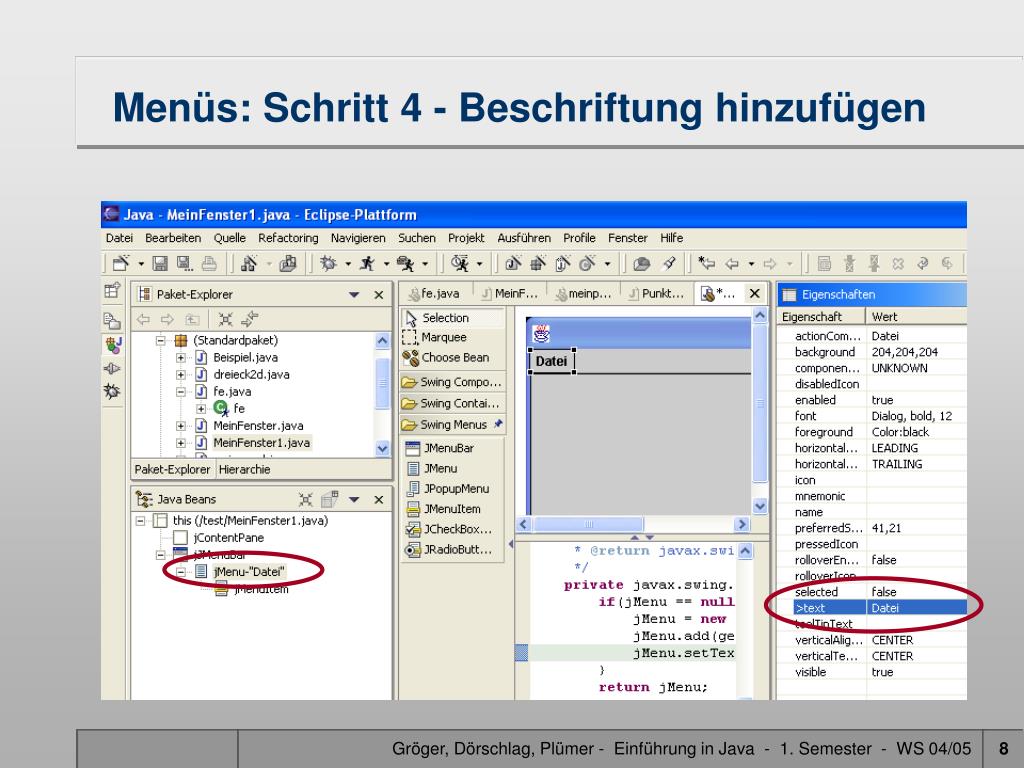
Task: Open the Datei menu in menu bar
Action: click(120, 238)
